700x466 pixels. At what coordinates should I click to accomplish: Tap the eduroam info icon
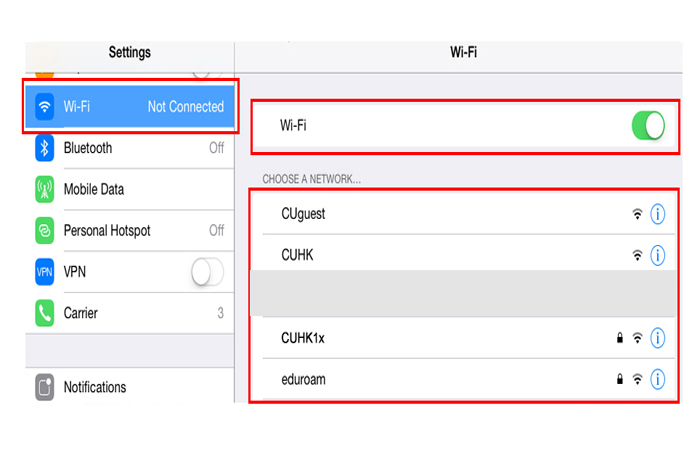657,379
